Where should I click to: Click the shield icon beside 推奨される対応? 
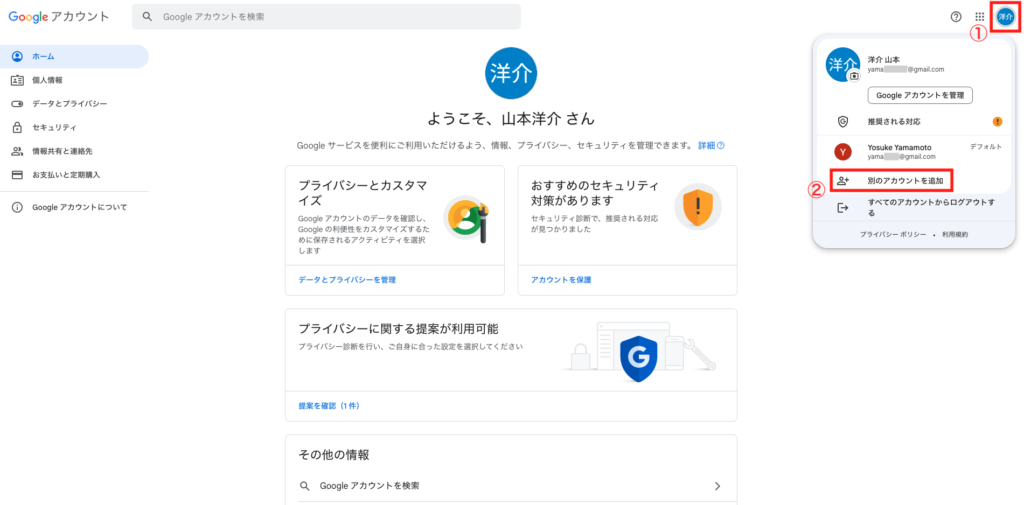pyautogui.click(x=843, y=122)
